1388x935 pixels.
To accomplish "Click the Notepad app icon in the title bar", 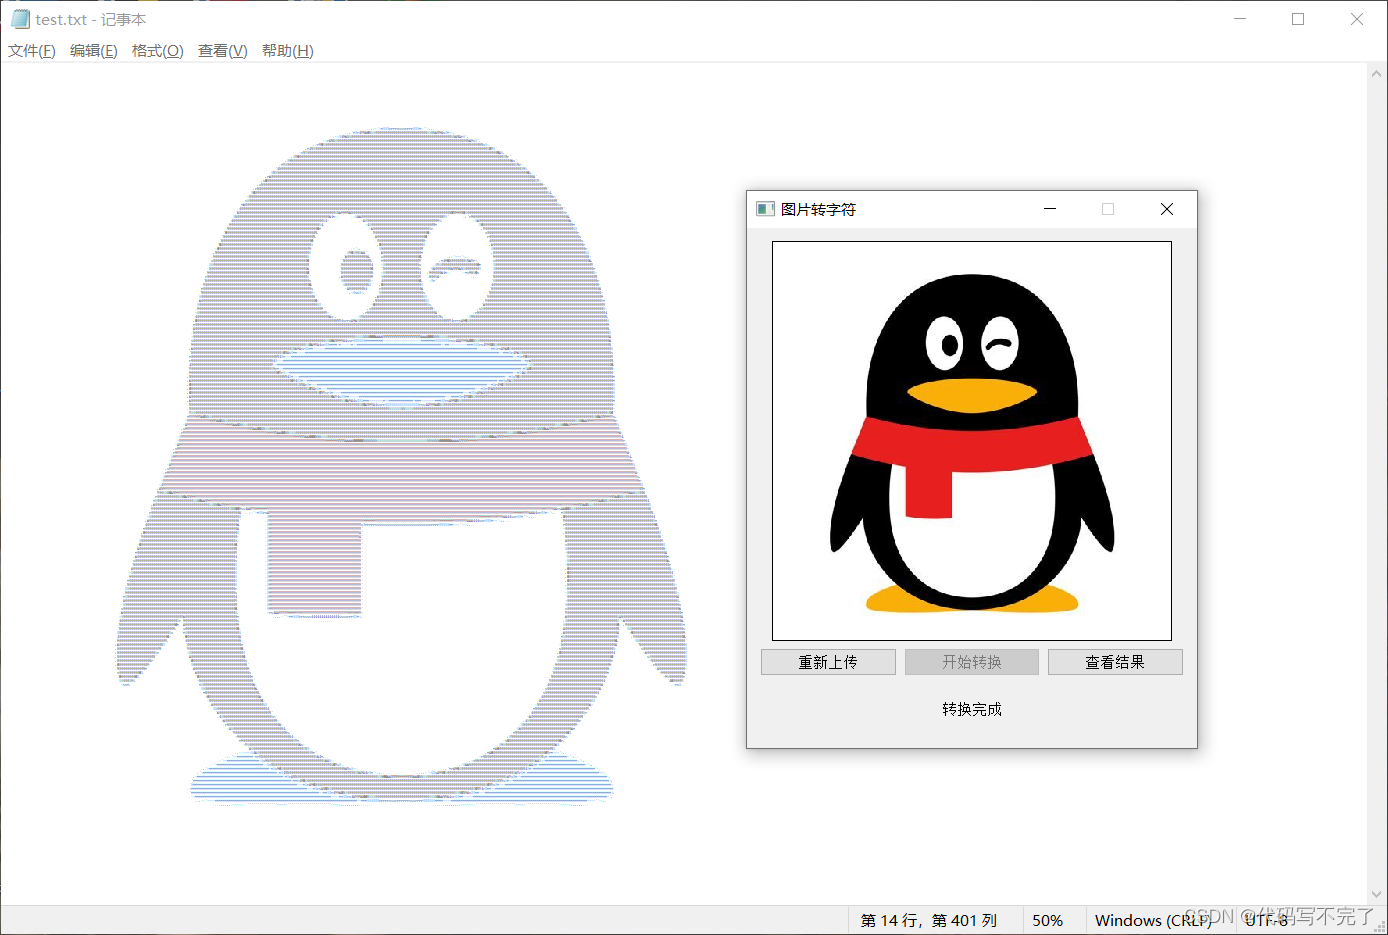I will (20, 19).
